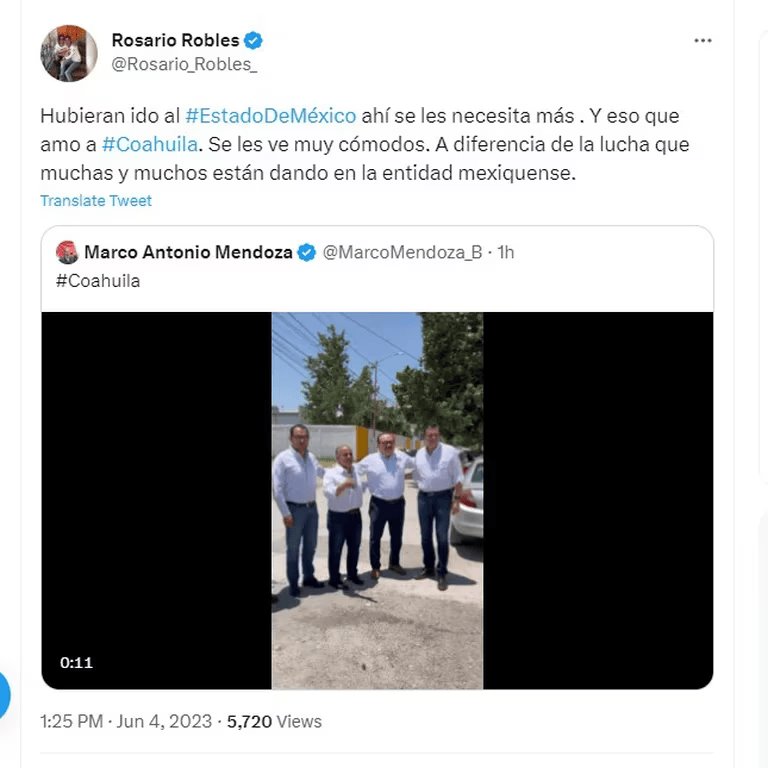Open @Rosario_Robles_ handle
Viewport: 768px width, 768px height.
click(x=184, y=64)
